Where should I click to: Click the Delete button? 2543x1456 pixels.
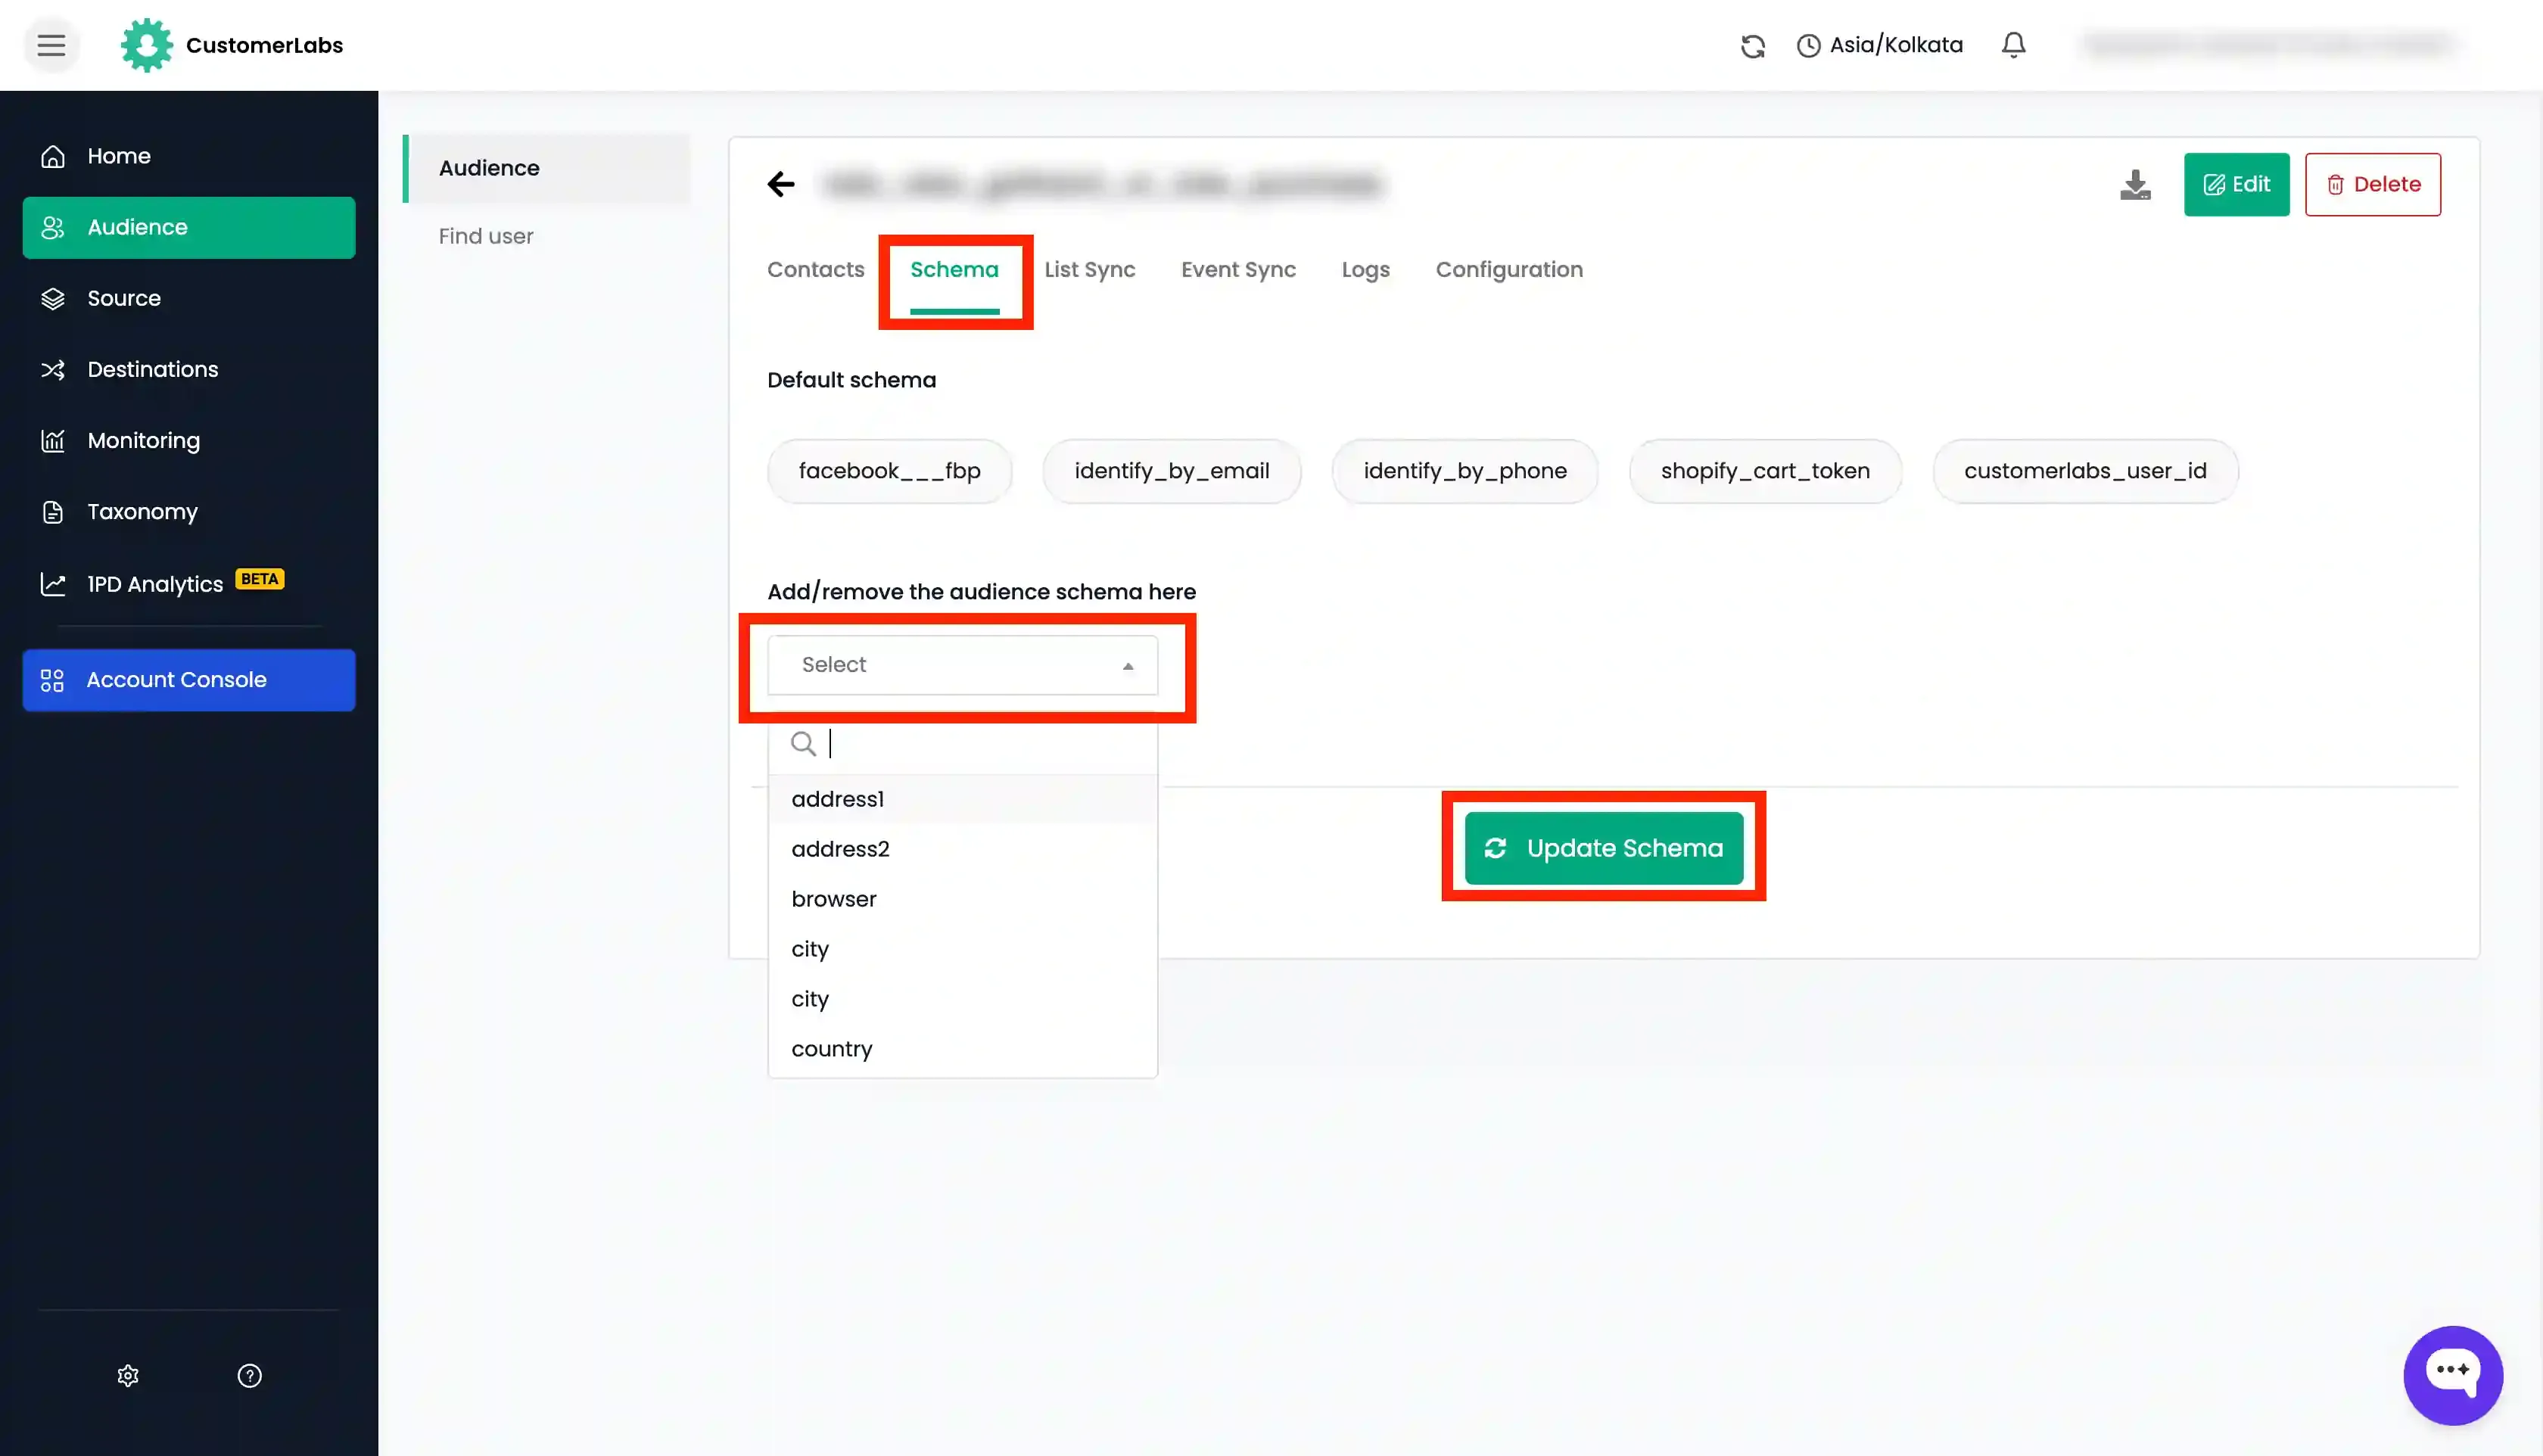point(2372,184)
